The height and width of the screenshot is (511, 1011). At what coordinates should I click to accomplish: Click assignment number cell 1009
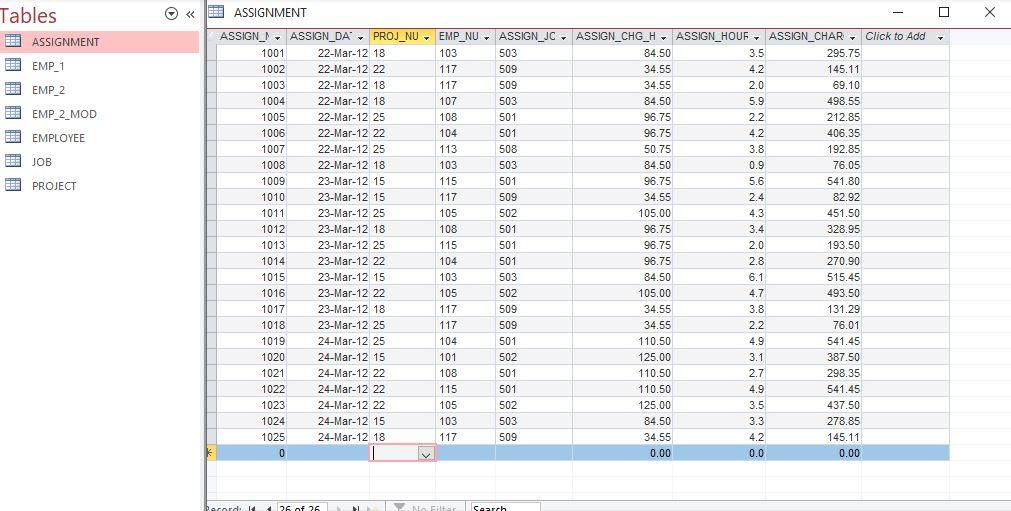click(251, 181)
